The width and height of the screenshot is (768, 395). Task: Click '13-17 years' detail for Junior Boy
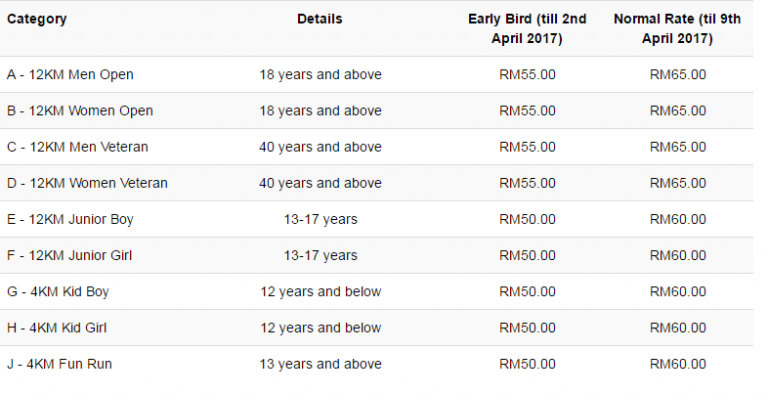tap(320, 220)
